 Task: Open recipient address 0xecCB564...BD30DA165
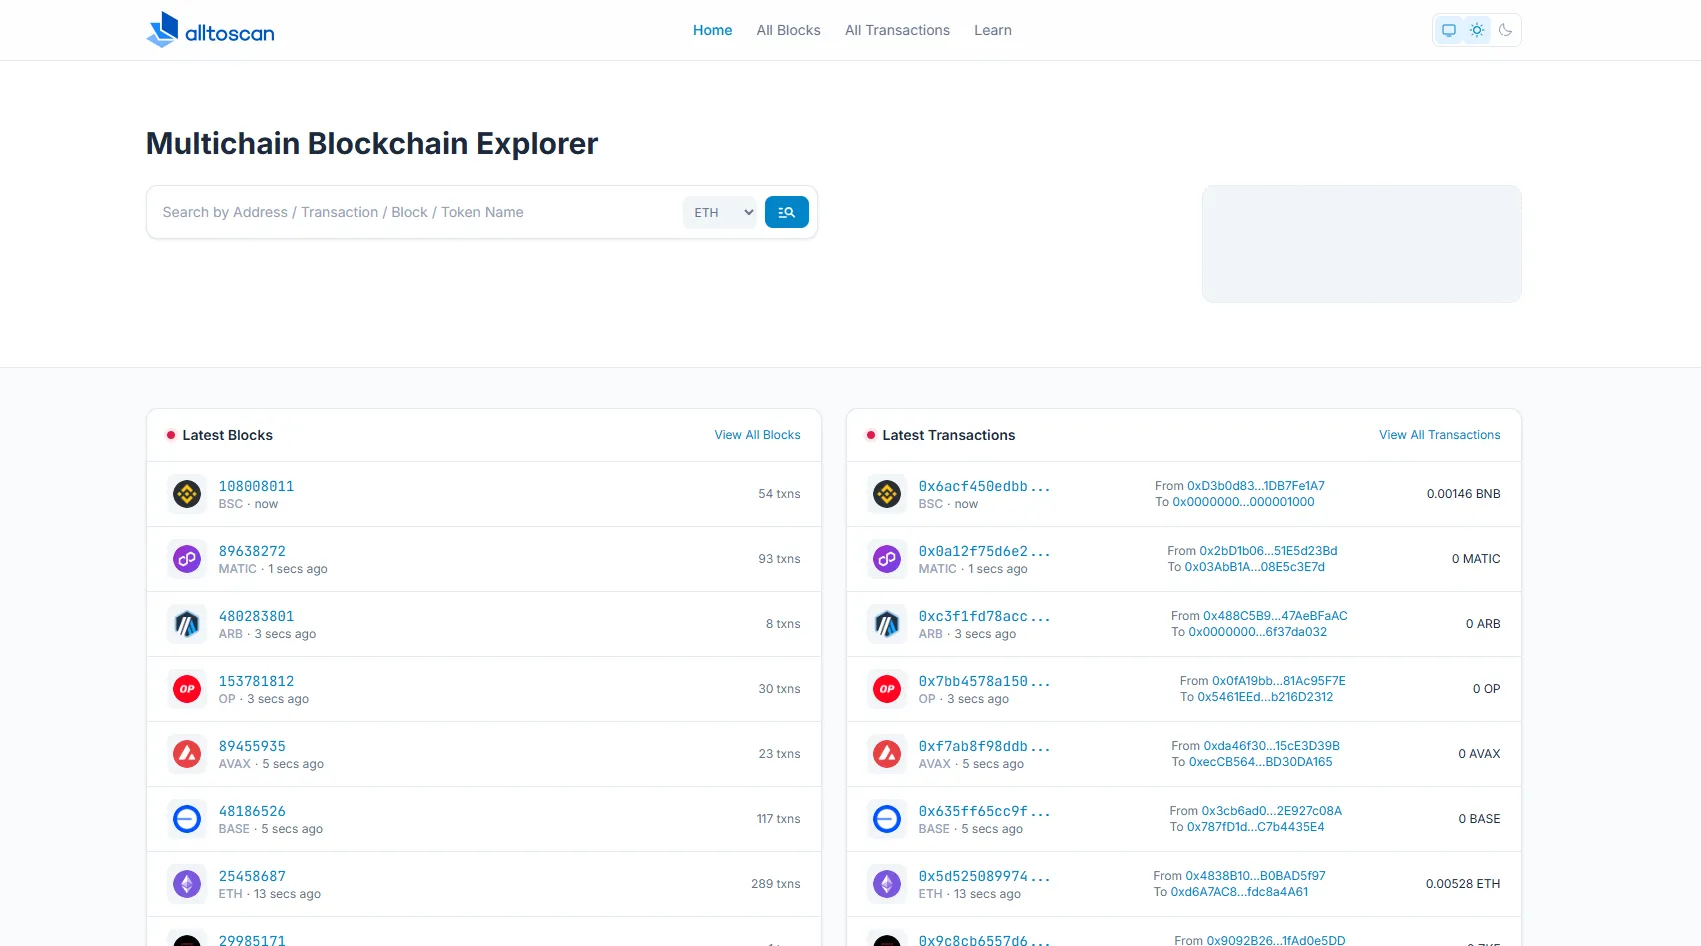point(1260,762)
